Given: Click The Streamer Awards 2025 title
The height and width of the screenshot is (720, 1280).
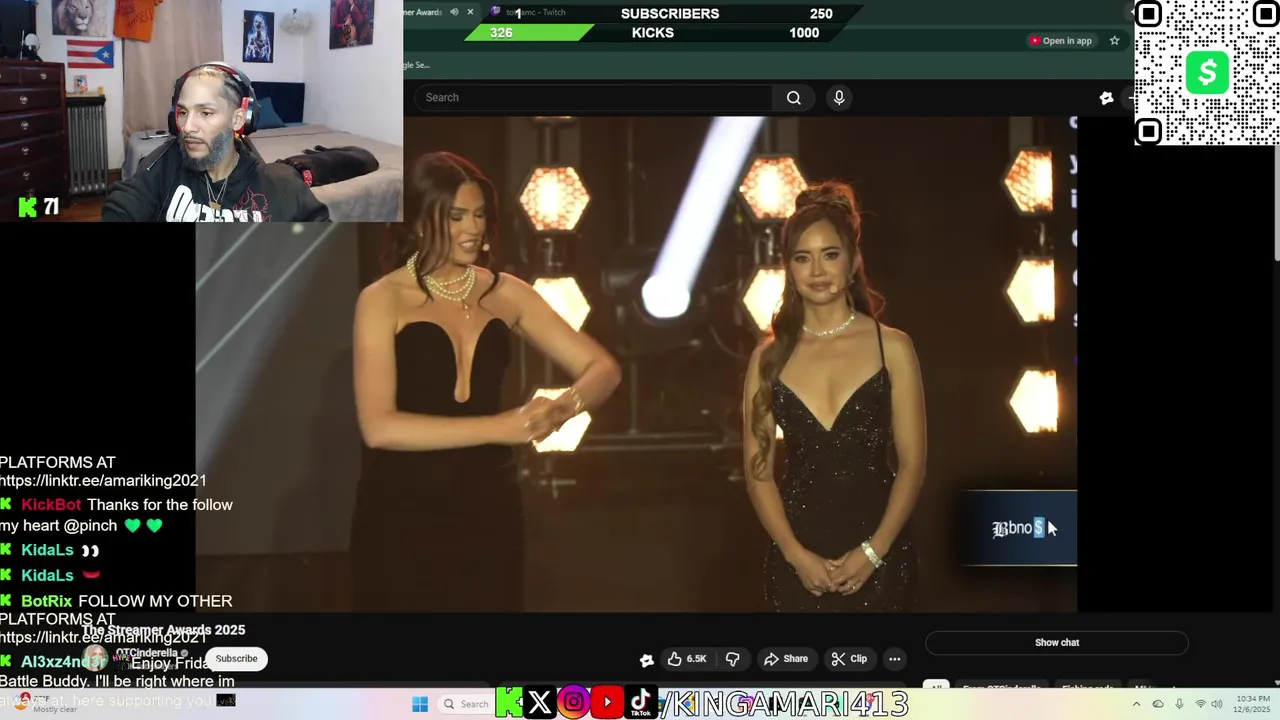Looking at the screenshot, I should (164, 630).
